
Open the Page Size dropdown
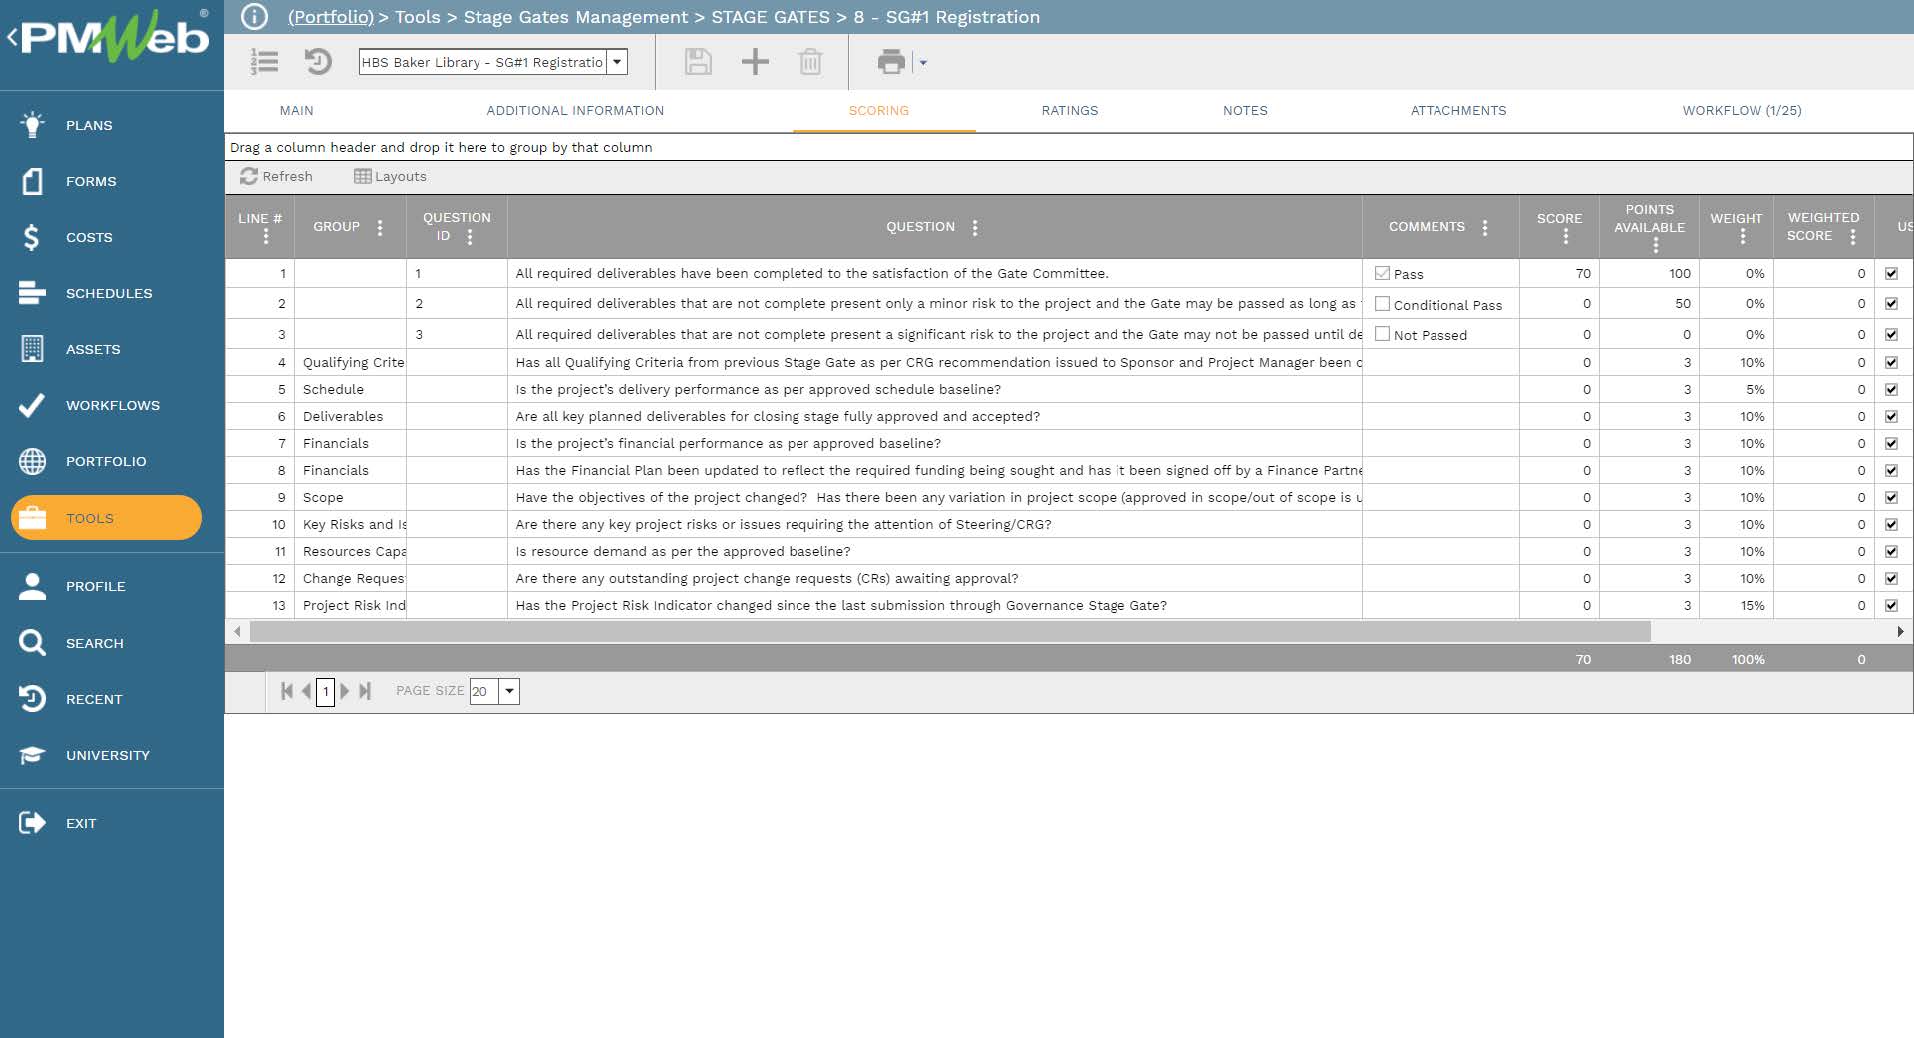(509, 691)
